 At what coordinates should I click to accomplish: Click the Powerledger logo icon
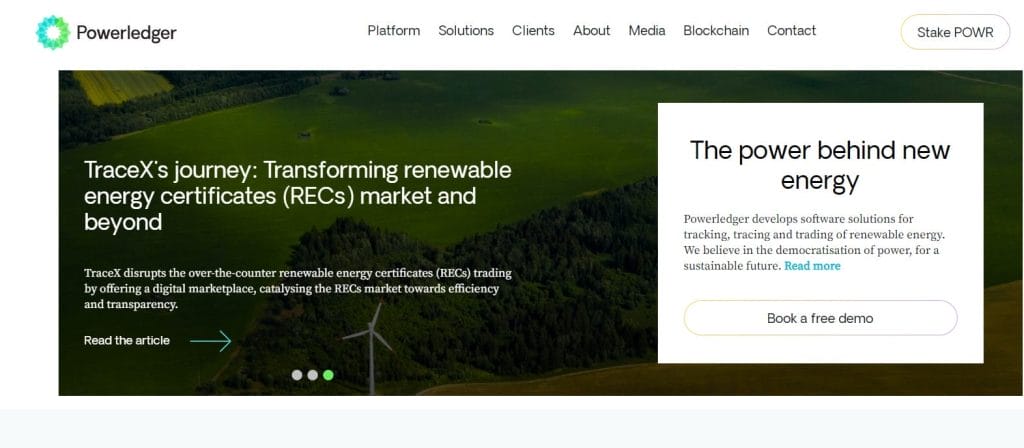click(x=53, y=33)
